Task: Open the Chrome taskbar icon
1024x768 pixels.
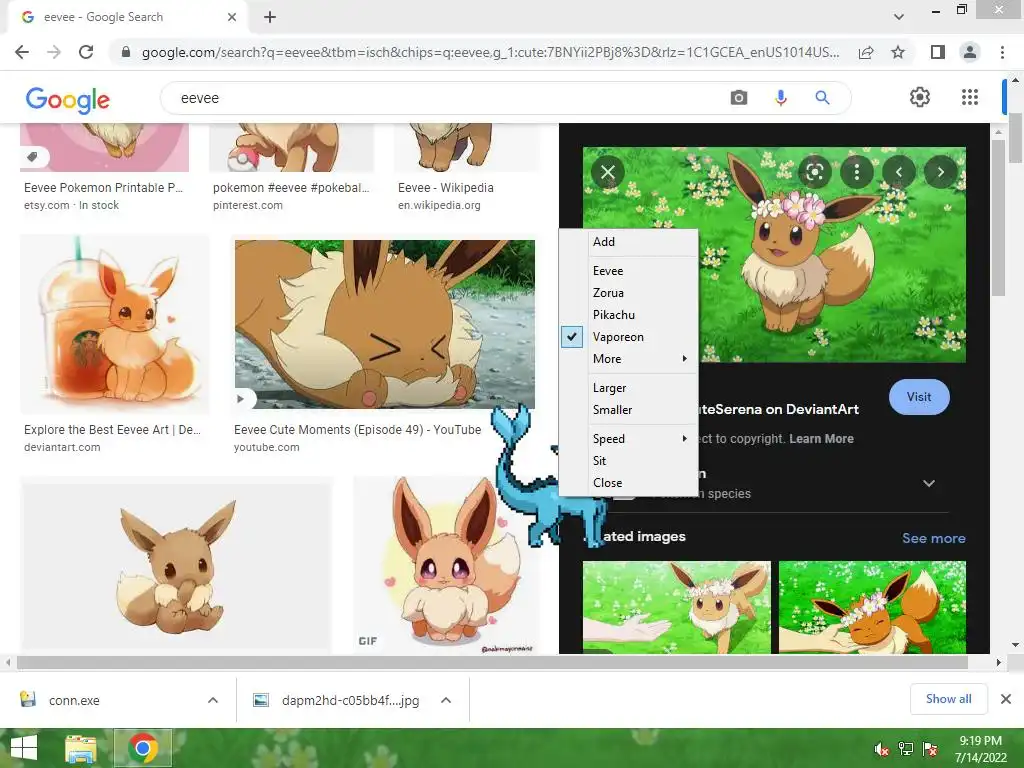Action: click(143, 748)
